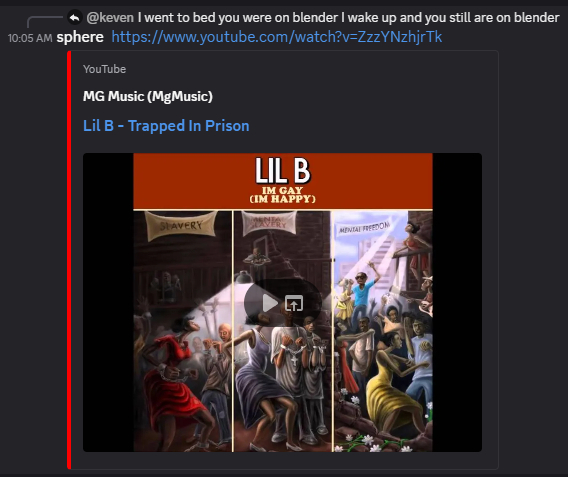Click the SLAVERY banner in the thumbnail
This screenshot has width=568, height=477.
point(181,225)
